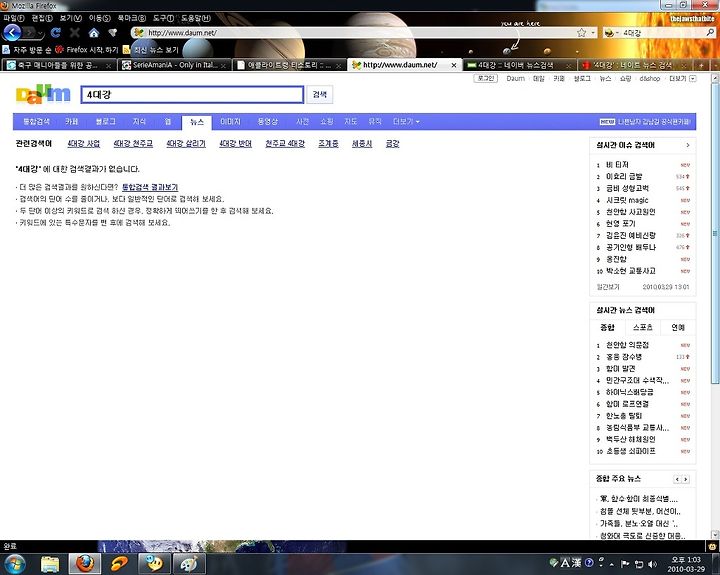Viewport: 720px width, 575px height.
Task: Open 북마크 menu
Action: pyautogui.click(x=131, y=18)
